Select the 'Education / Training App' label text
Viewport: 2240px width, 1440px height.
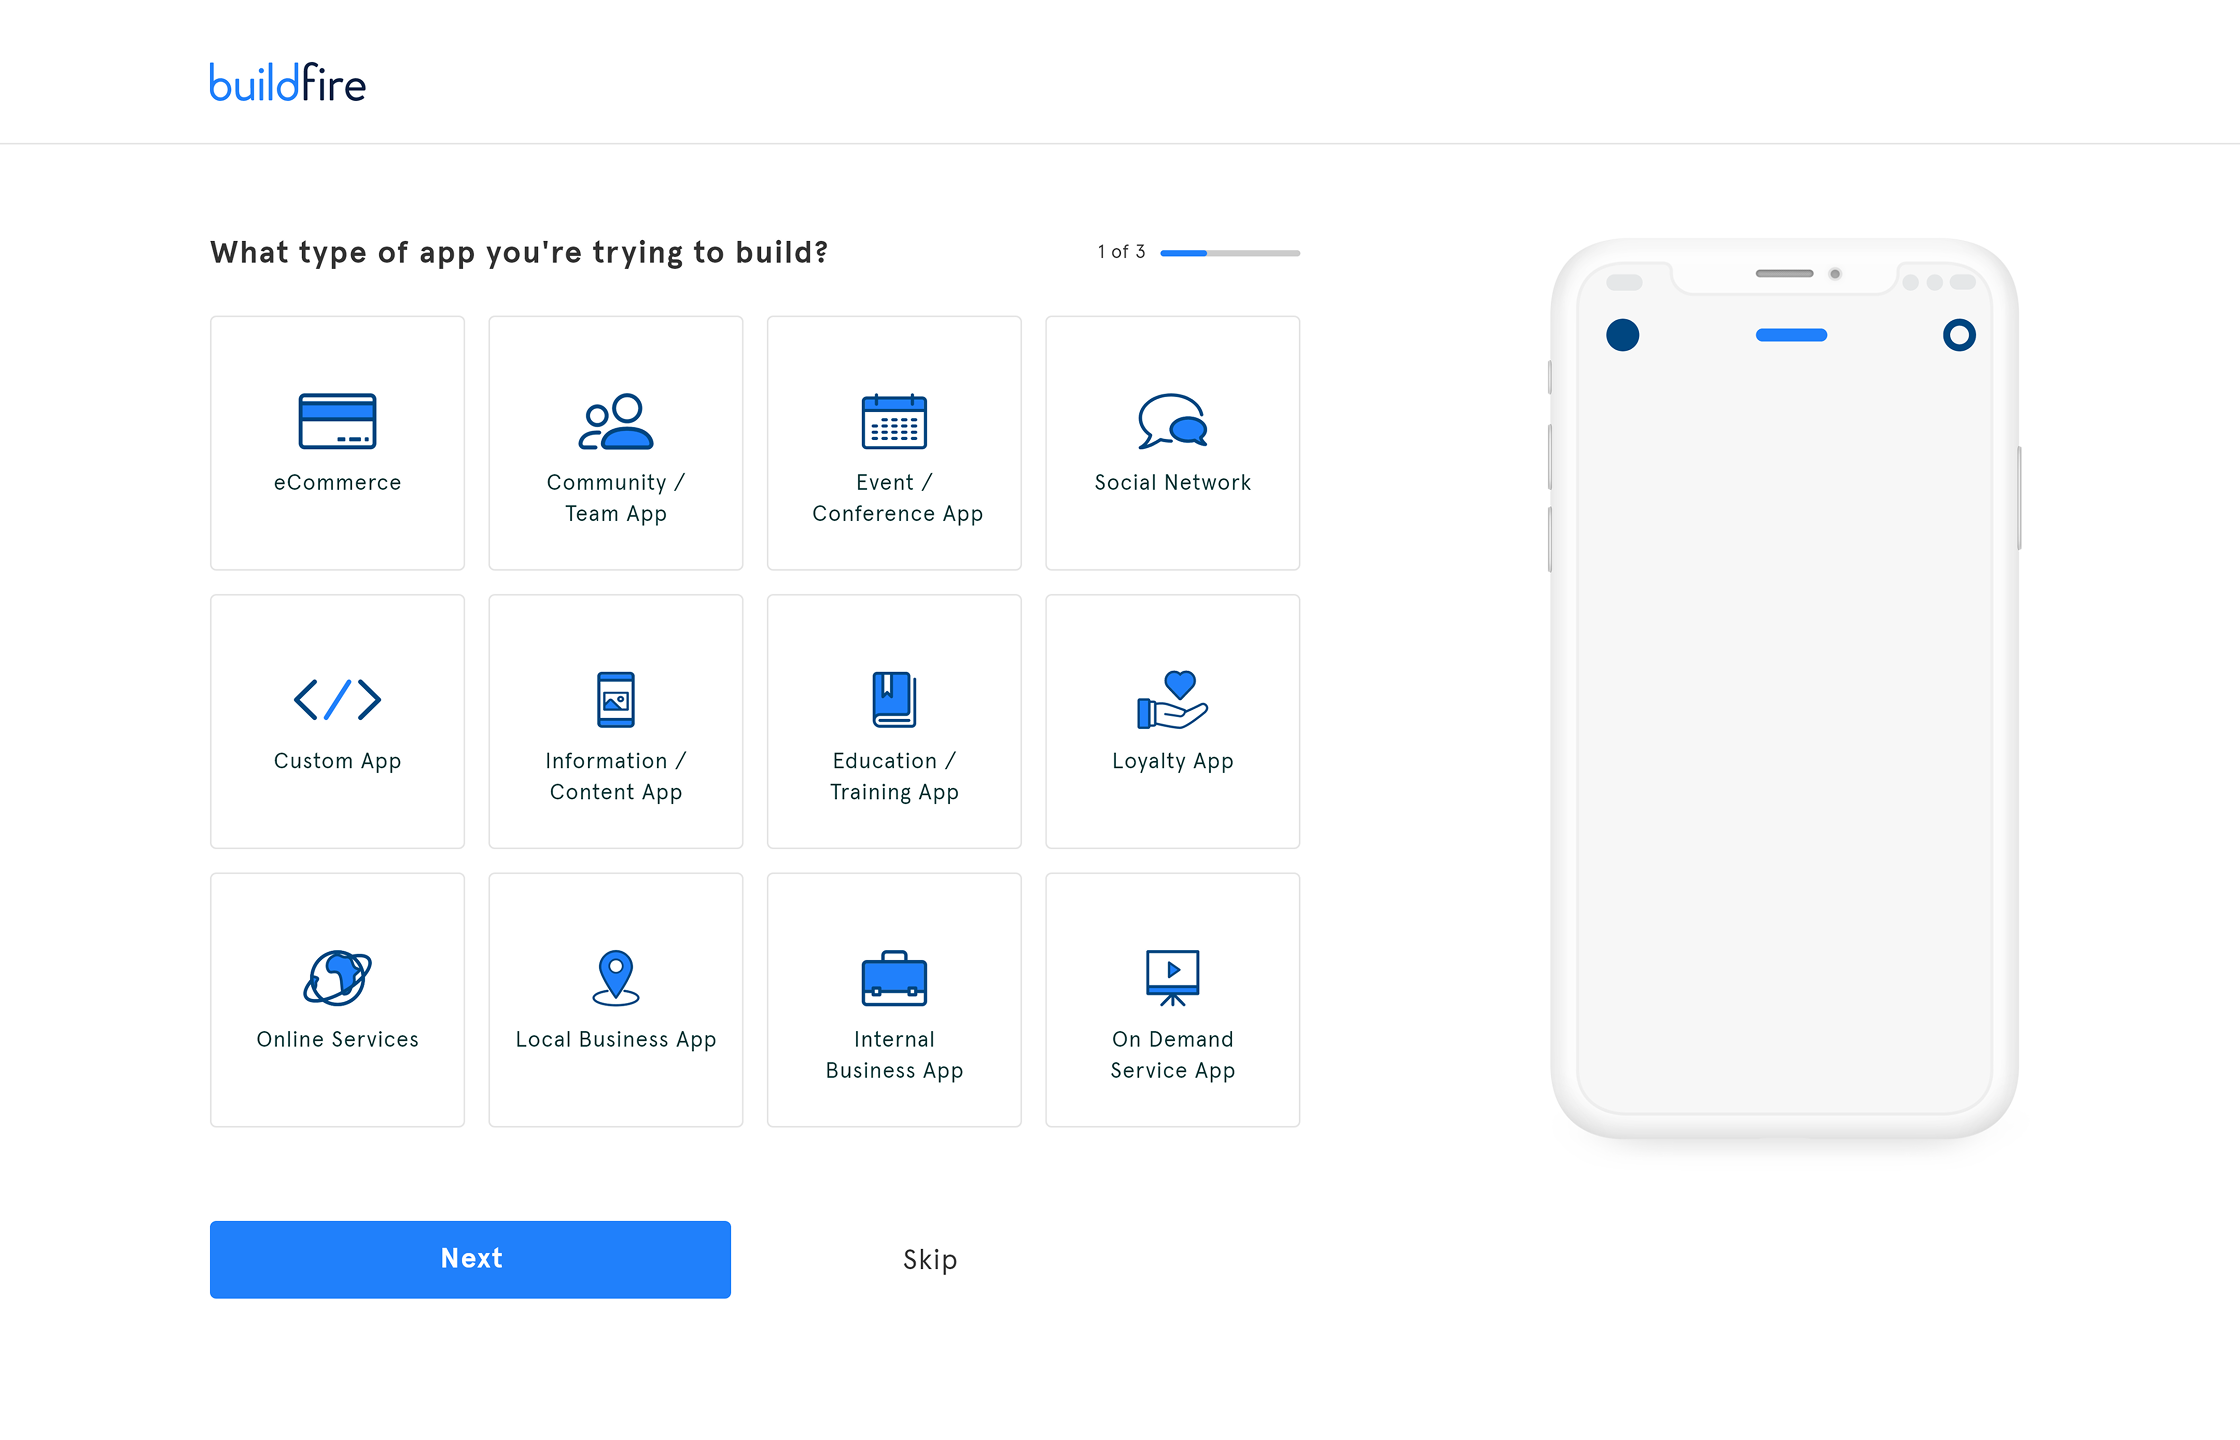(894, 776)
